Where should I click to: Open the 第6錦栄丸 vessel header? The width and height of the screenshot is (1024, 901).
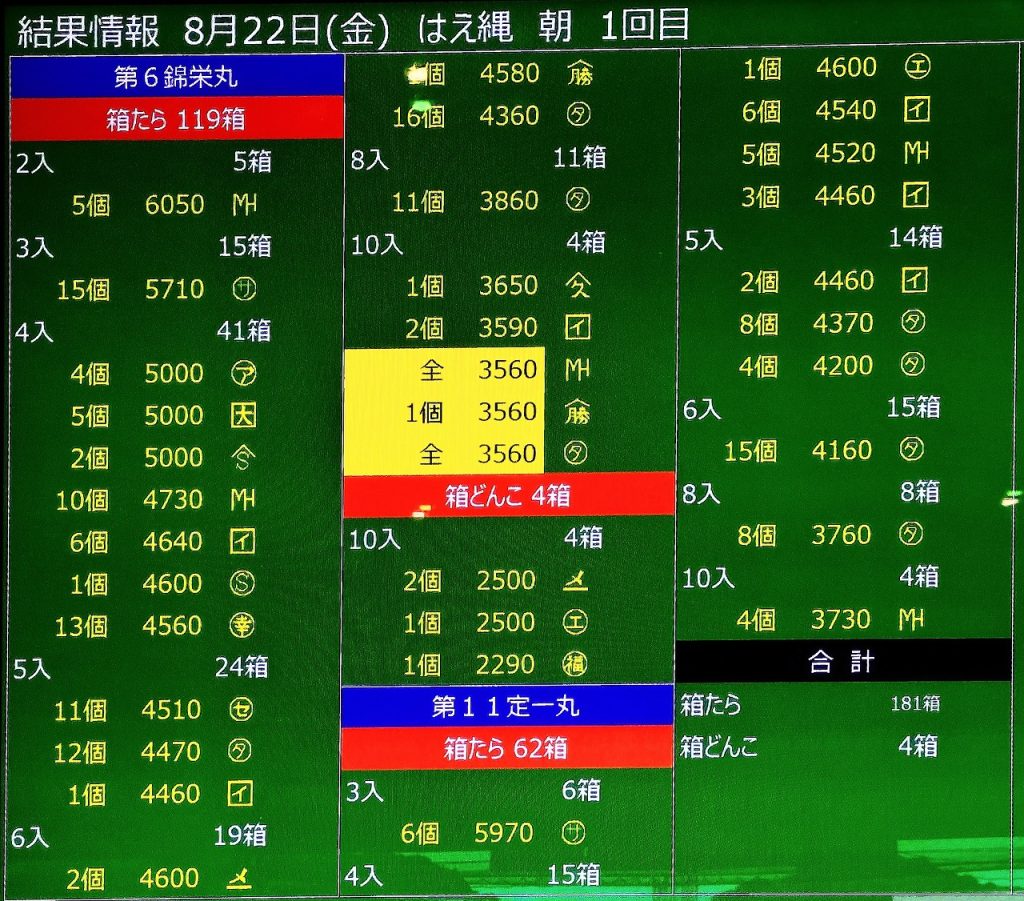click(x=176, y=77)
